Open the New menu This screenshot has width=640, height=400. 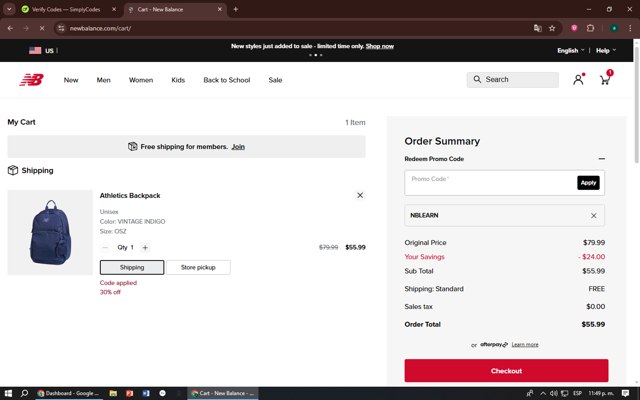(71, 80)
